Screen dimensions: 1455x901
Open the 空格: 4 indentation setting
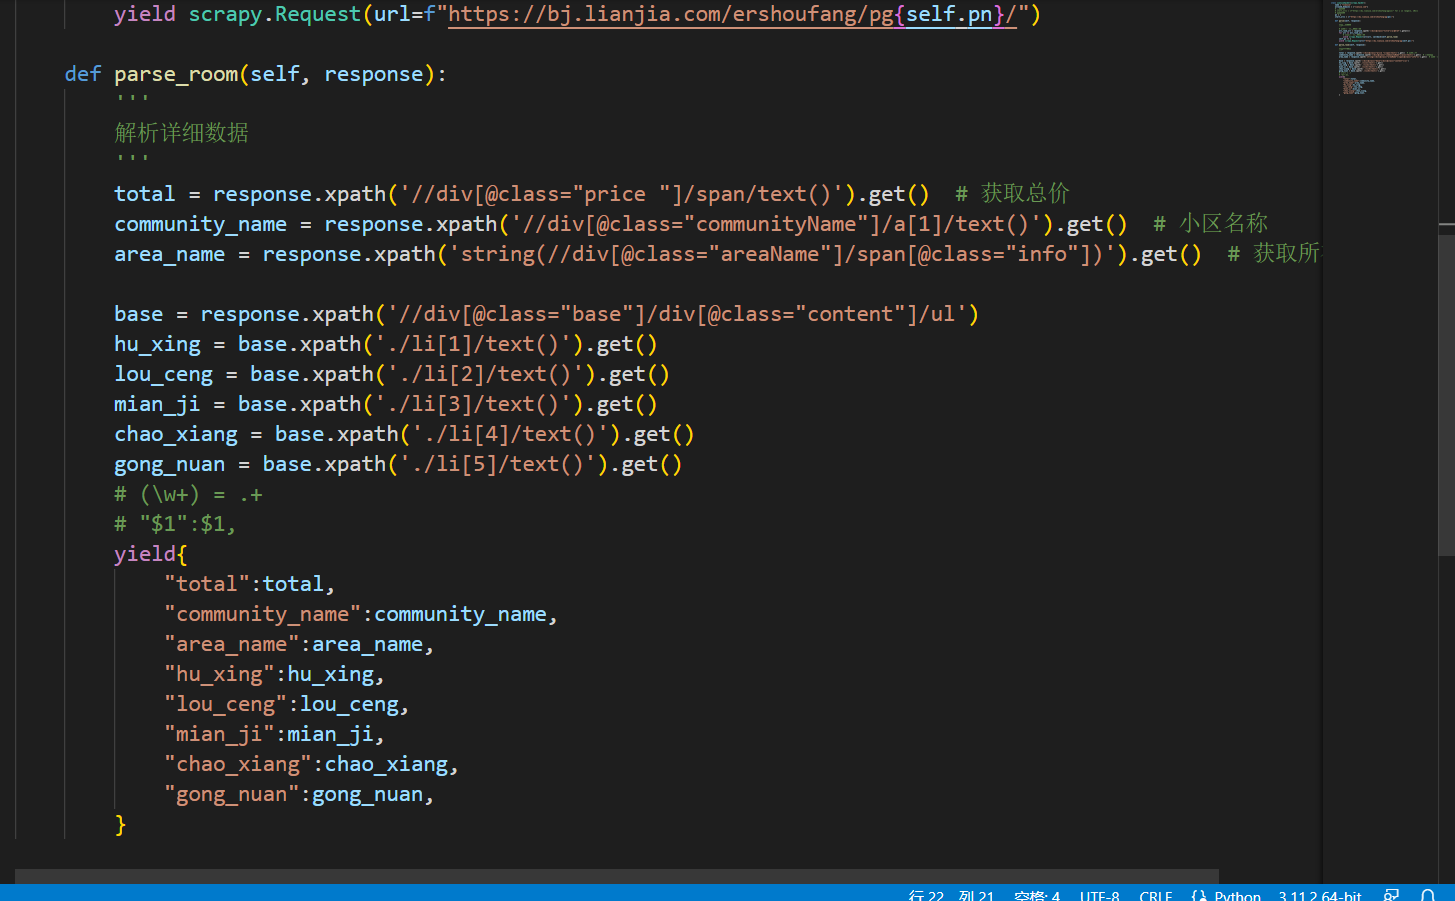tap(1036, 895)
